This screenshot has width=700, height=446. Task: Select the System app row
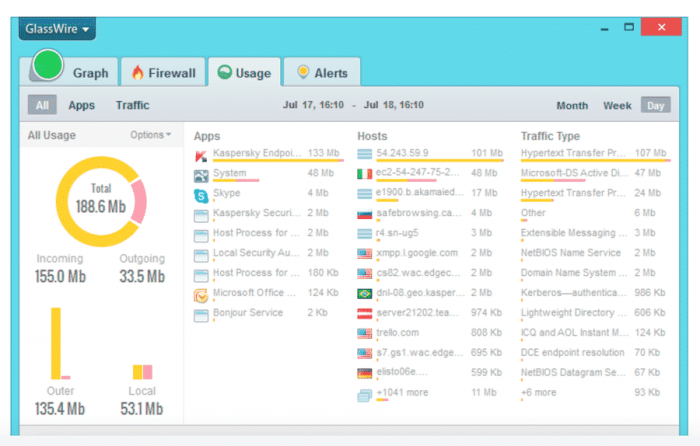(268, 174)
